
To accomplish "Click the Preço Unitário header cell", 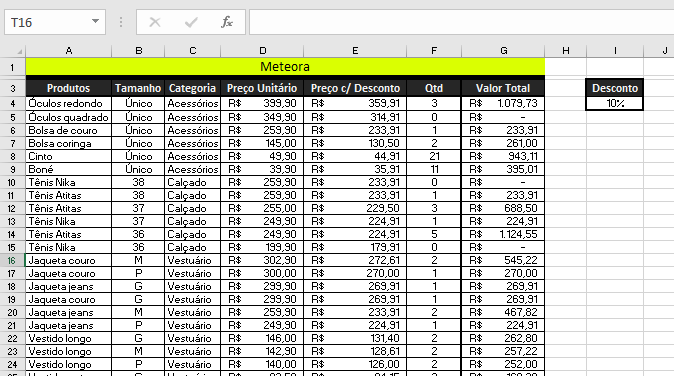I will click(262, 88).
